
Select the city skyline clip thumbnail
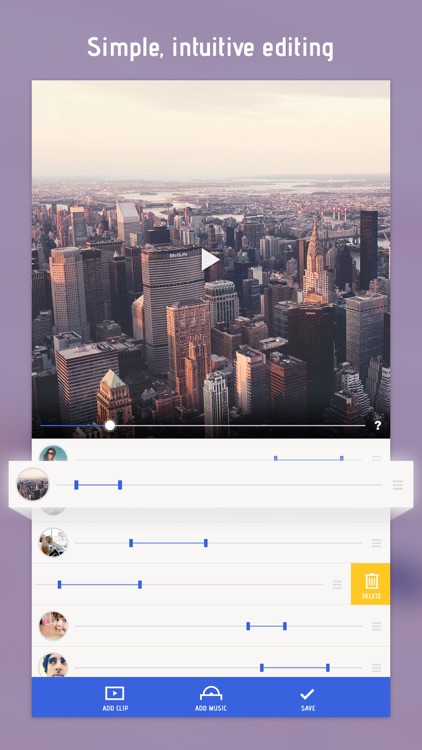tap(33, 485)
